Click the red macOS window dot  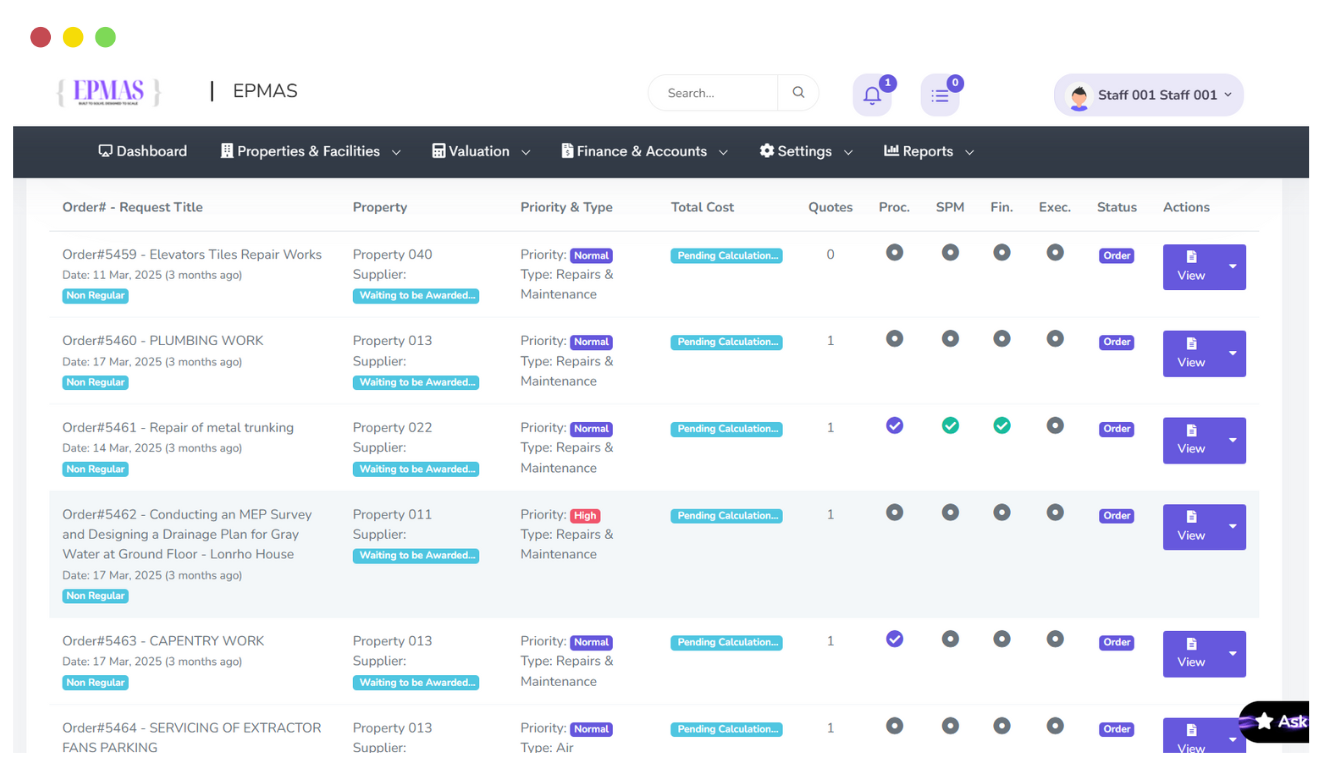[41, 38]
